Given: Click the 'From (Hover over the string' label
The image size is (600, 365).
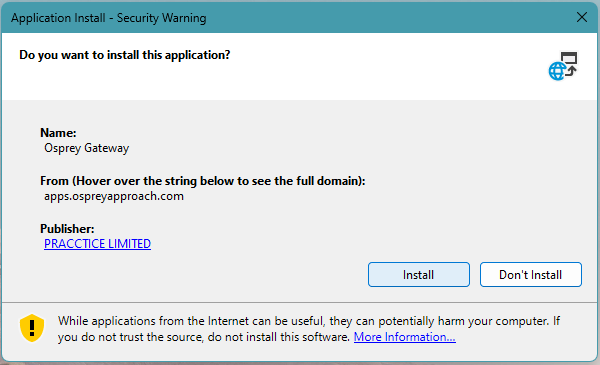Looking at the screenshot, I should pyautogui.click(x=203, y=181).
